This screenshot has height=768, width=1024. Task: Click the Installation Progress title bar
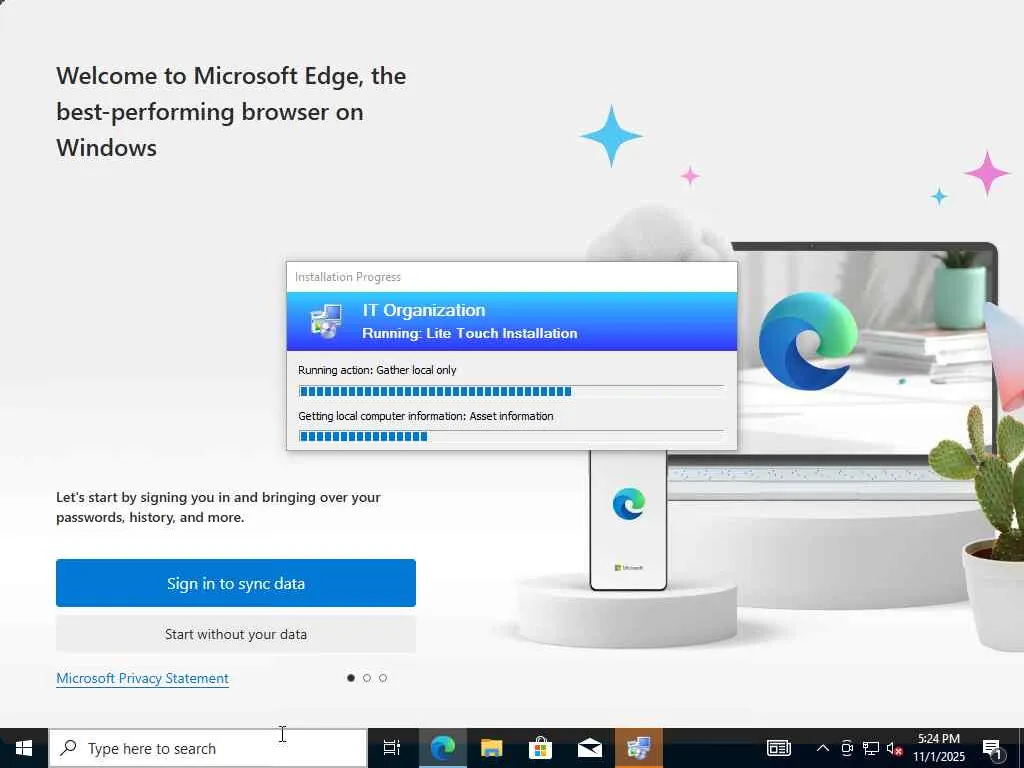click(x=512, y=277)
